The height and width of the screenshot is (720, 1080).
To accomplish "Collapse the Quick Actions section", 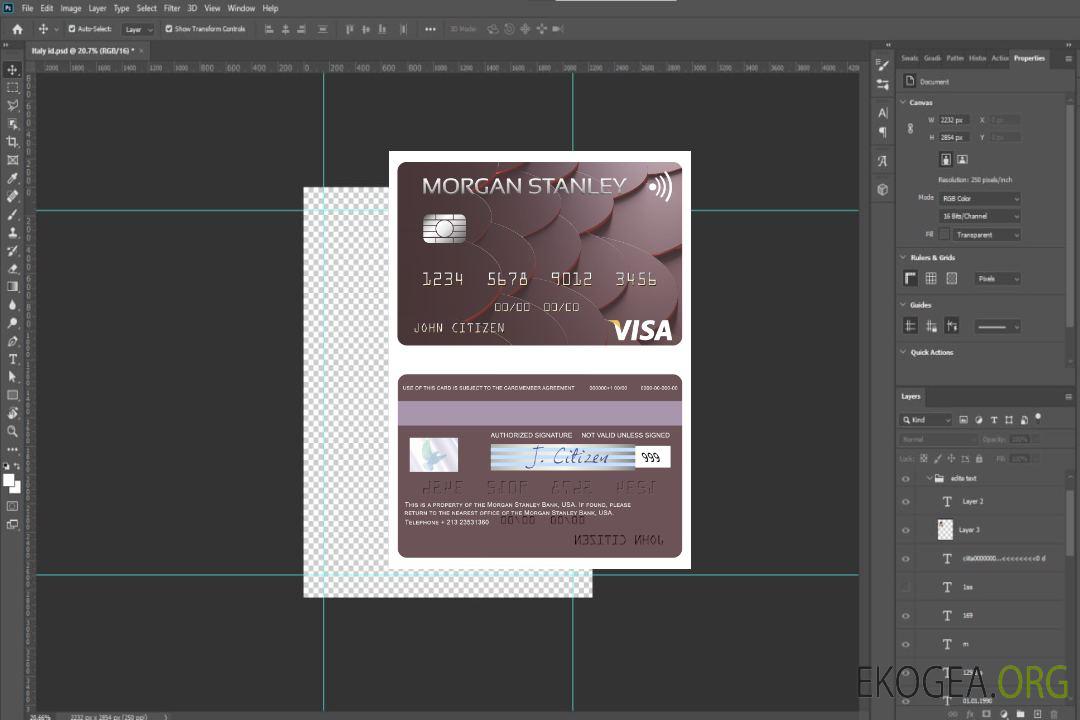I will pyautogui.click(x=903, y=352).
